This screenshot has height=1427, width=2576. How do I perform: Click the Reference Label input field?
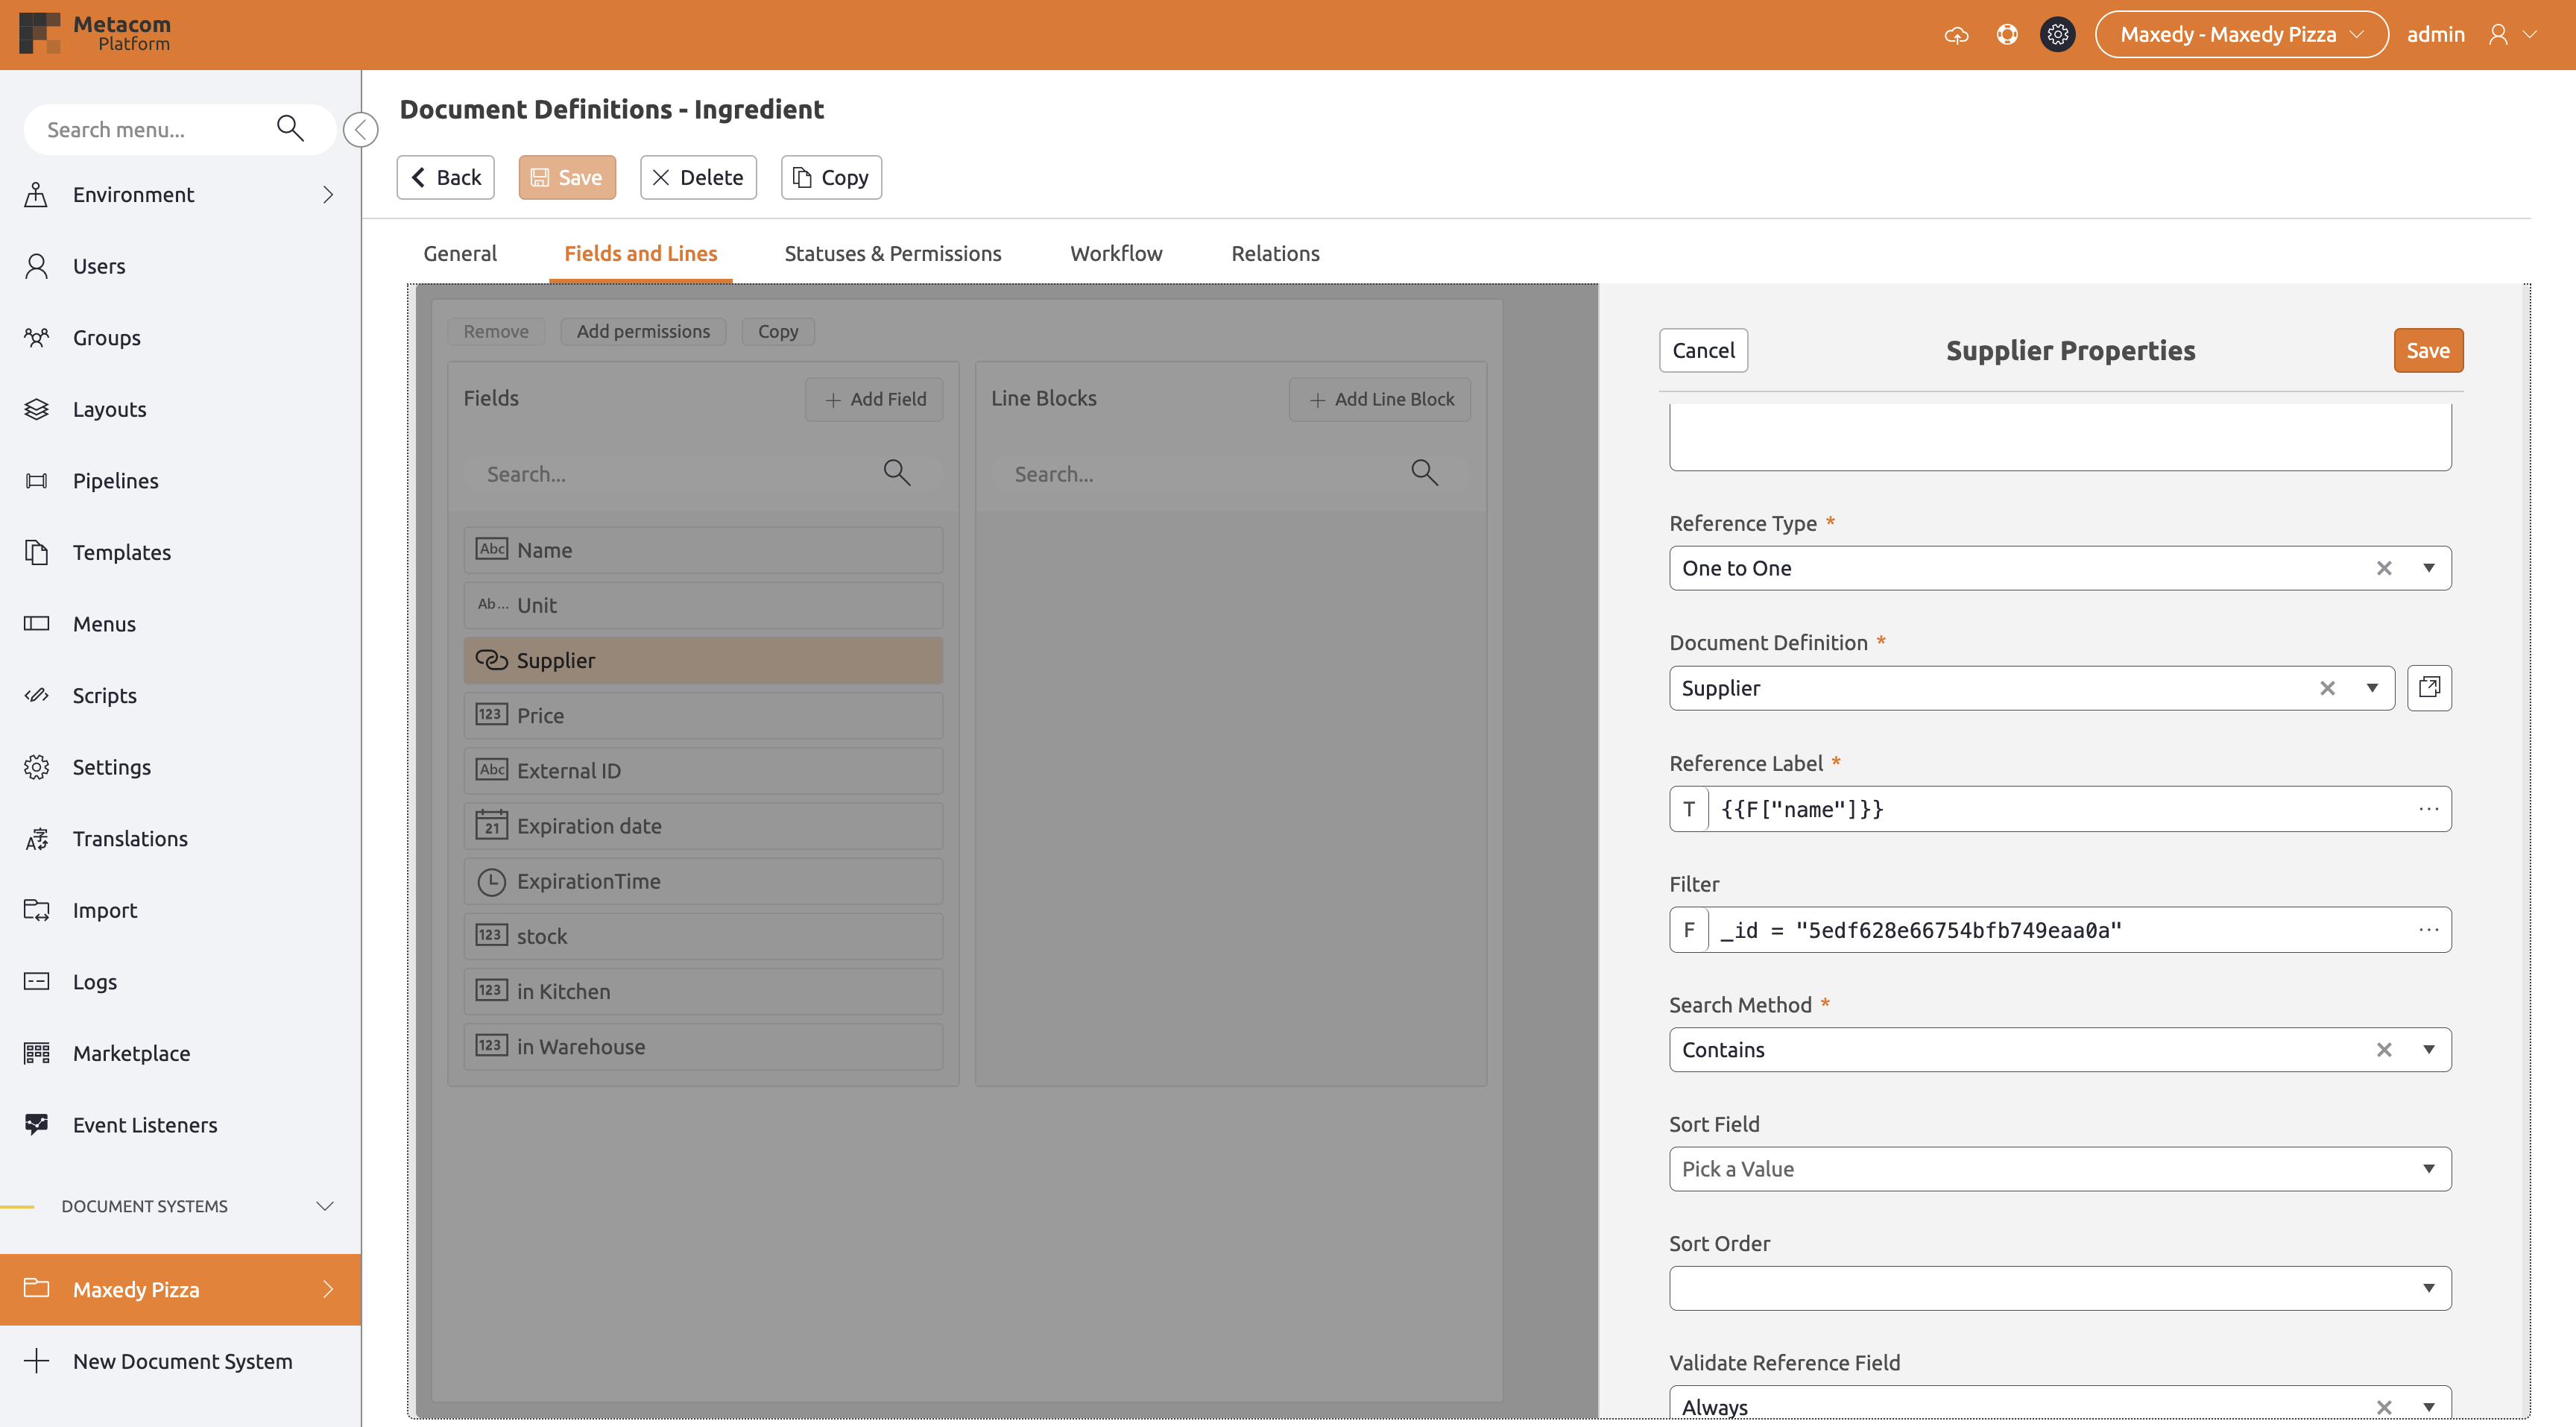[2060, 809]
